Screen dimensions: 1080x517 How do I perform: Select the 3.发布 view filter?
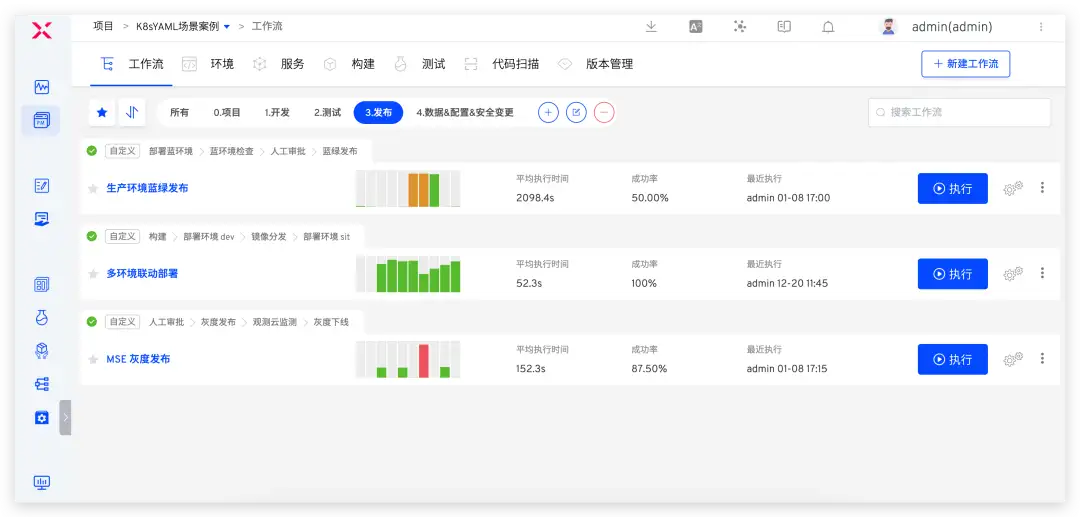378,112
